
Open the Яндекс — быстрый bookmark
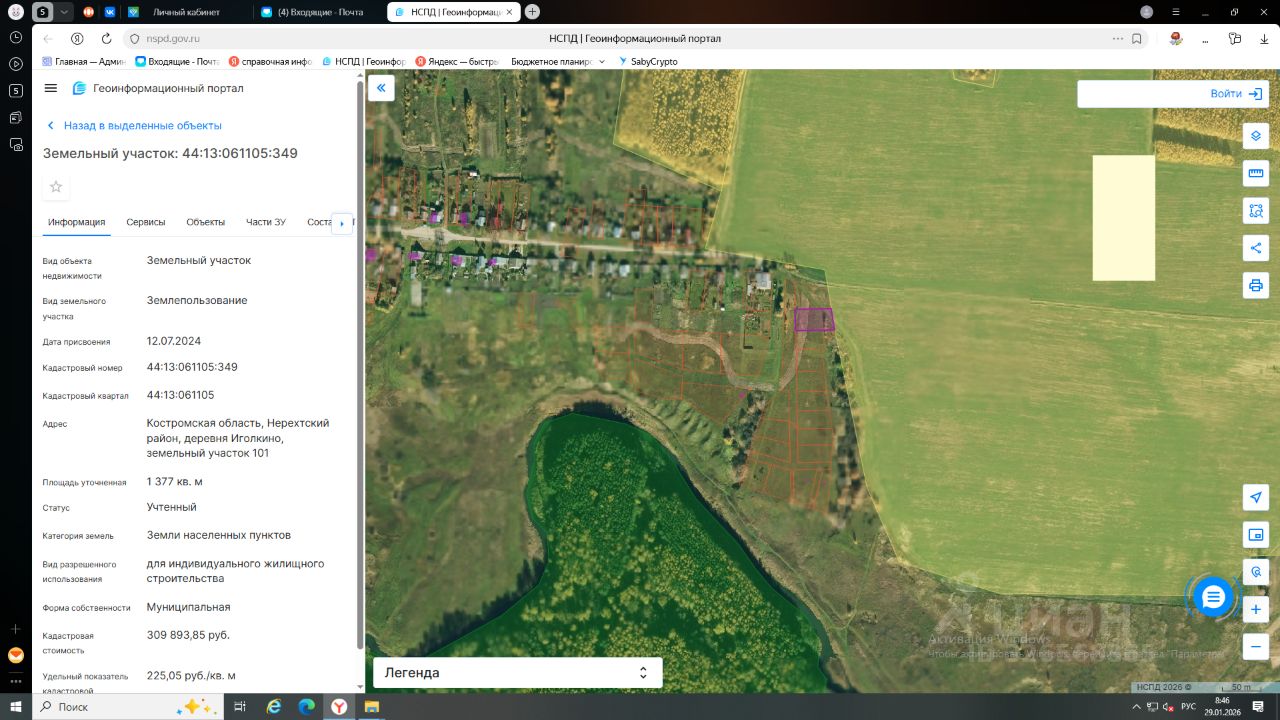coord(456,61)
